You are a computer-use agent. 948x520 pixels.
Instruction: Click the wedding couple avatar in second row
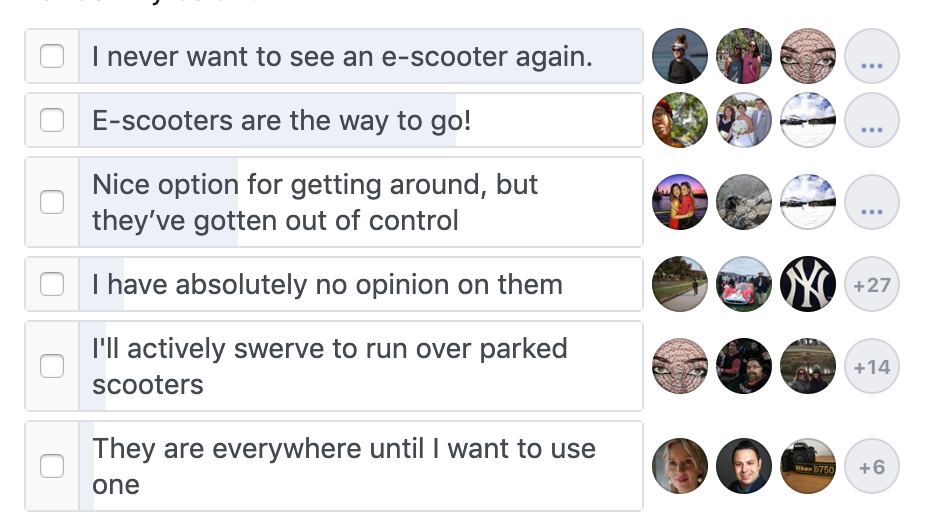(x=744, y=120)
